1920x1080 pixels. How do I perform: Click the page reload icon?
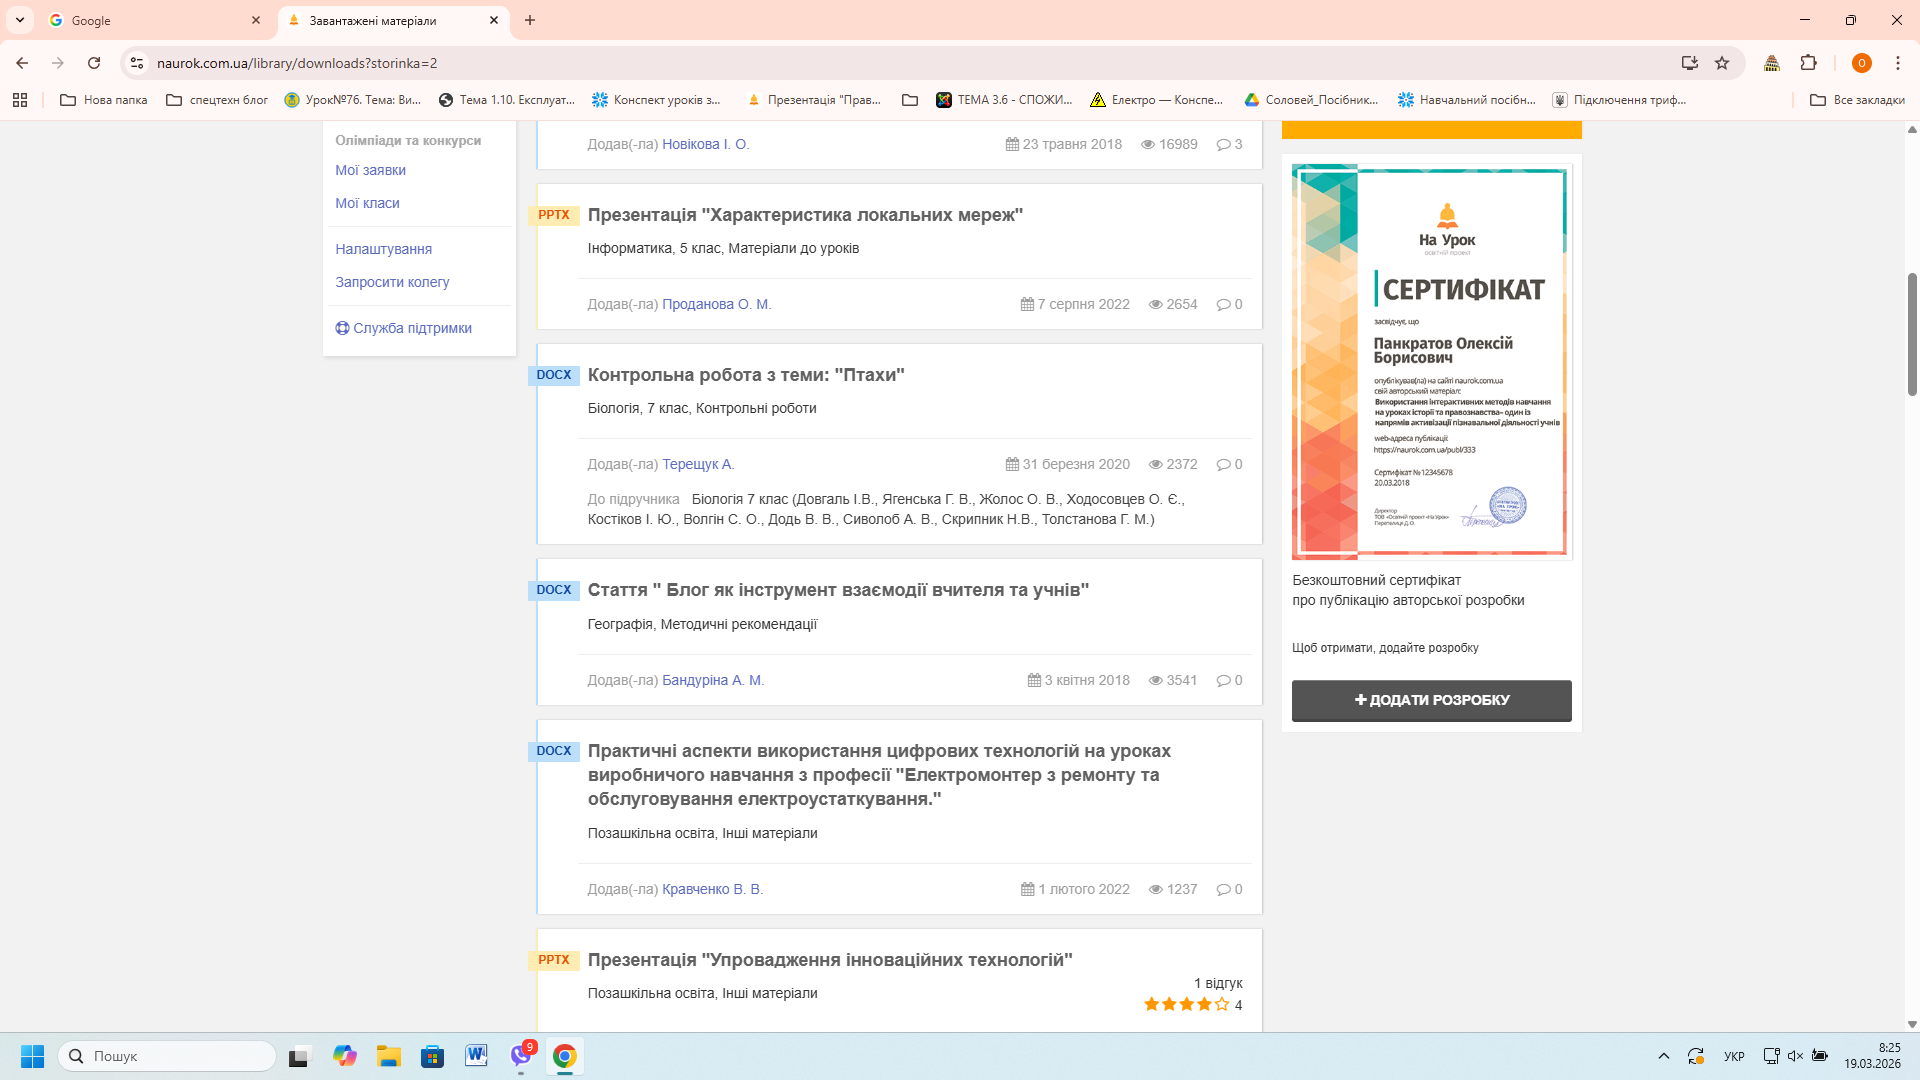[94, 63]
